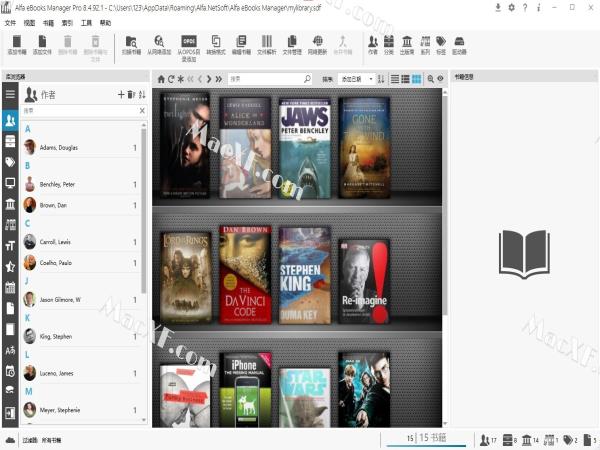The image size is (600, 450).
Task: Open the 帮助 (Help) menu
Action: click(x=105, y=23)
